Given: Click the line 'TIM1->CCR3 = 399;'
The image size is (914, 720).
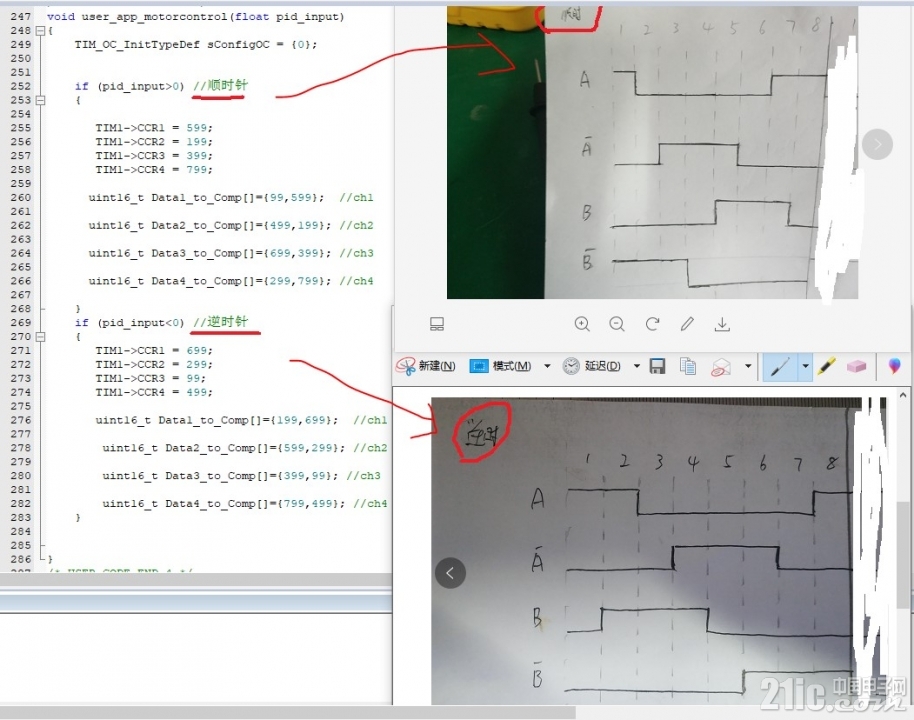Looking at the screenshot, I should pyautogui.click(x=154, y=156).
